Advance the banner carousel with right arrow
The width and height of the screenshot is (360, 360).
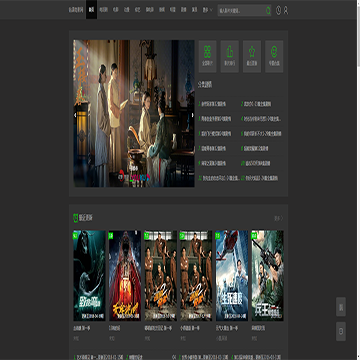(x=193, y=115)
